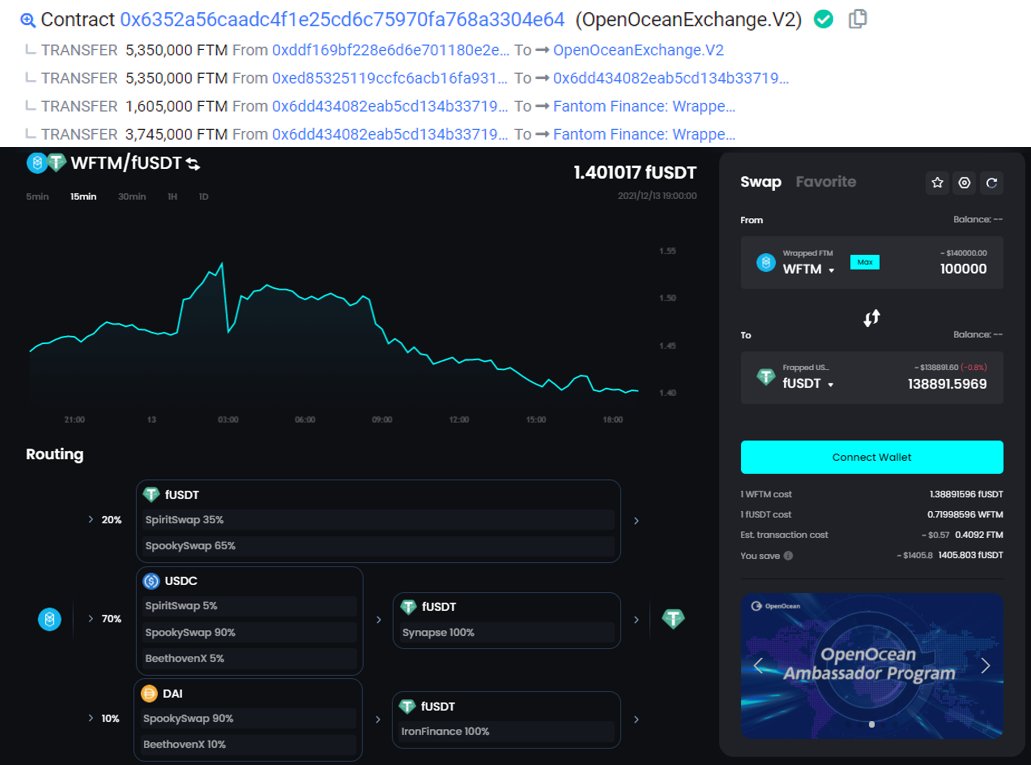Screen dimensions: 1031x765
Task: Click the fUSDT icon in 20% route box
Action: coord(151,494)
